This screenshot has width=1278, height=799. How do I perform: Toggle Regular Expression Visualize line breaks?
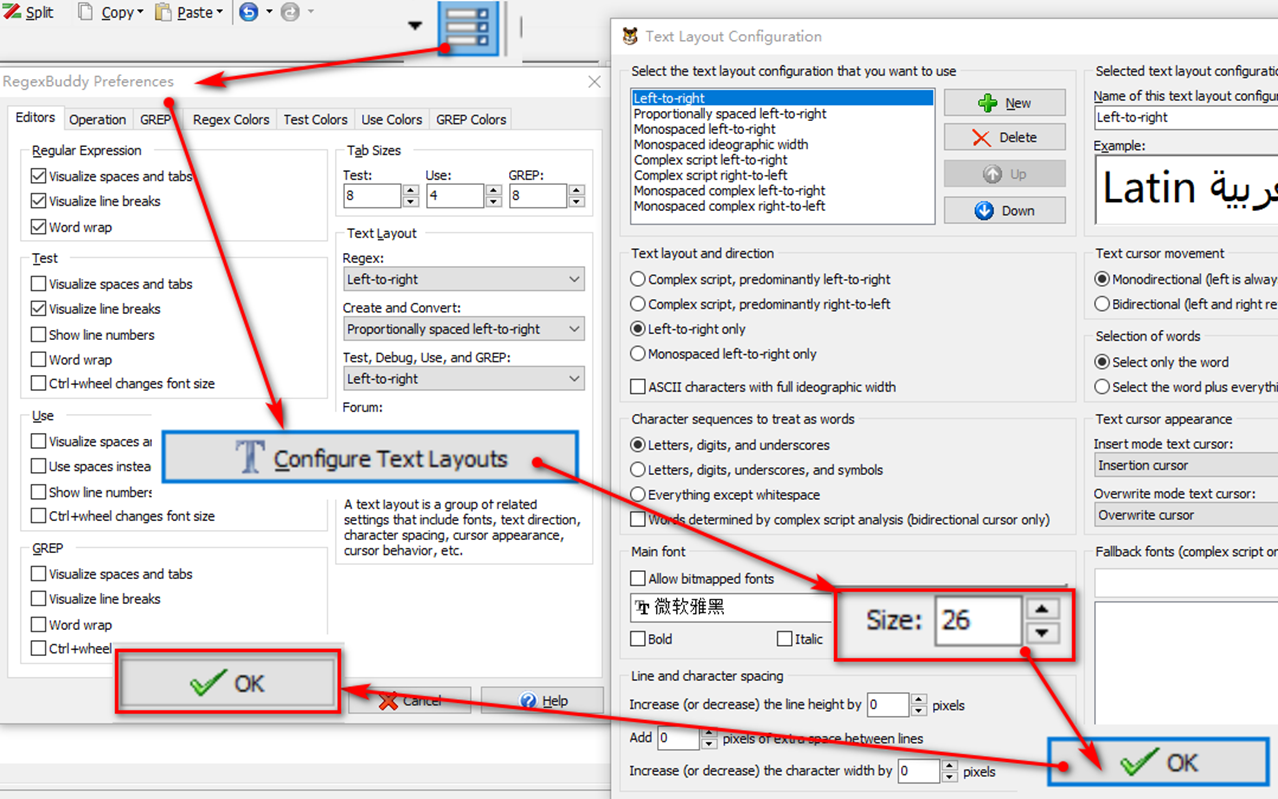click(x=38, y=201)
